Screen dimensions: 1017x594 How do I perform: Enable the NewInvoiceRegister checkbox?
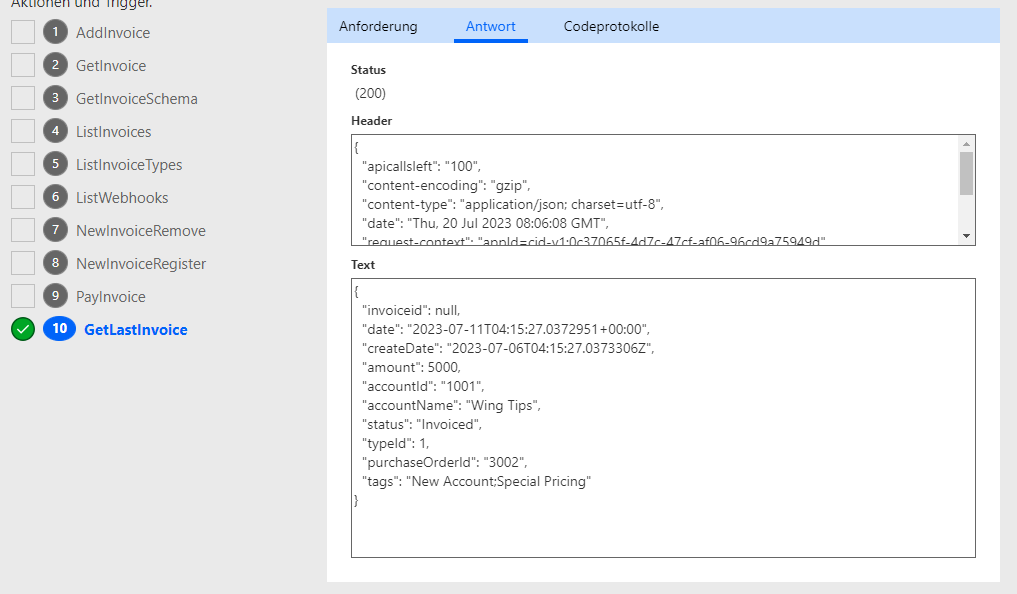coord(23,264)
